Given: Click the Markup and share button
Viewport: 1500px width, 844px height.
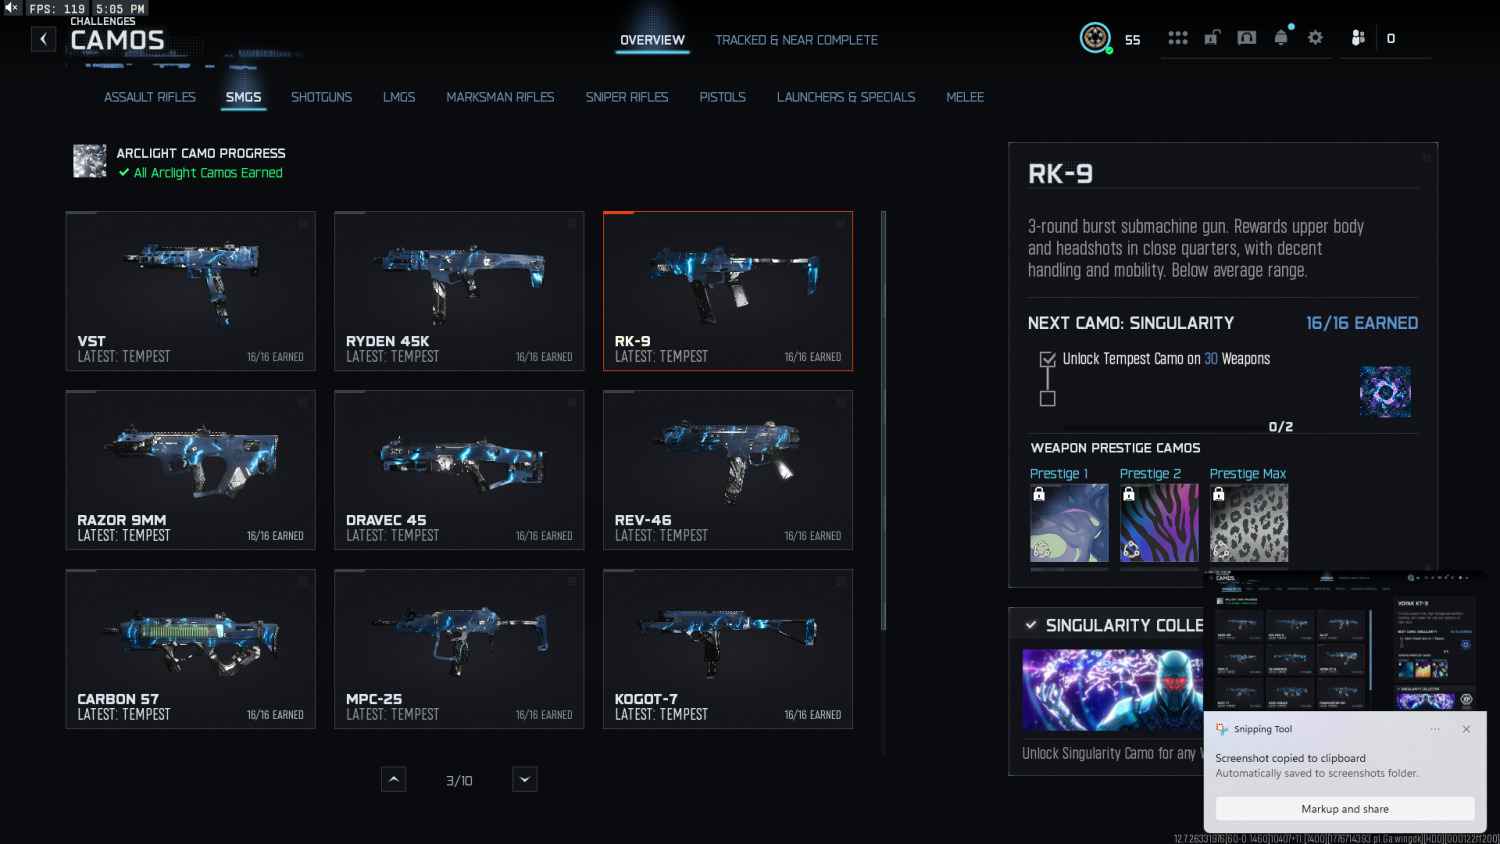Looking at the screenshot, I should click(1344, 809).
